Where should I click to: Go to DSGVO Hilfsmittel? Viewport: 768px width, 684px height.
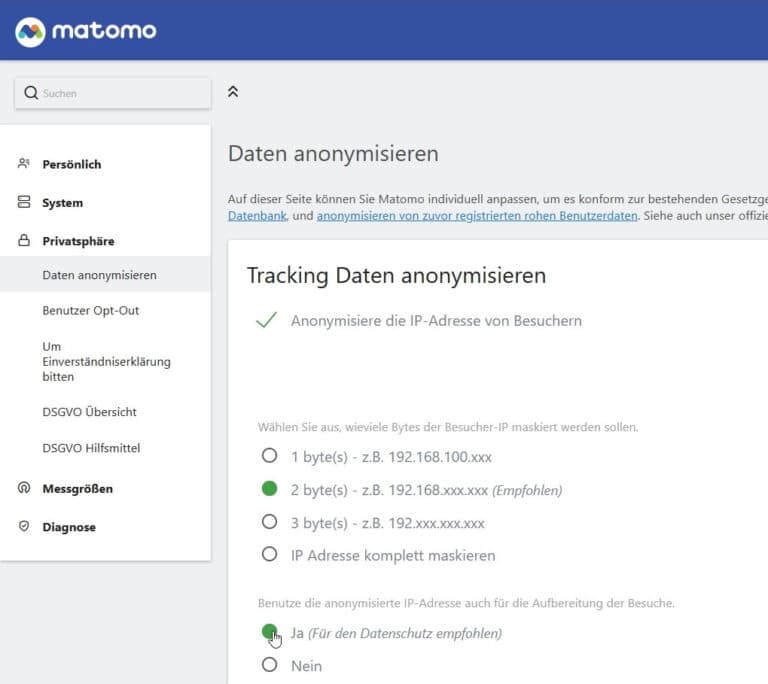coord(91,448)
